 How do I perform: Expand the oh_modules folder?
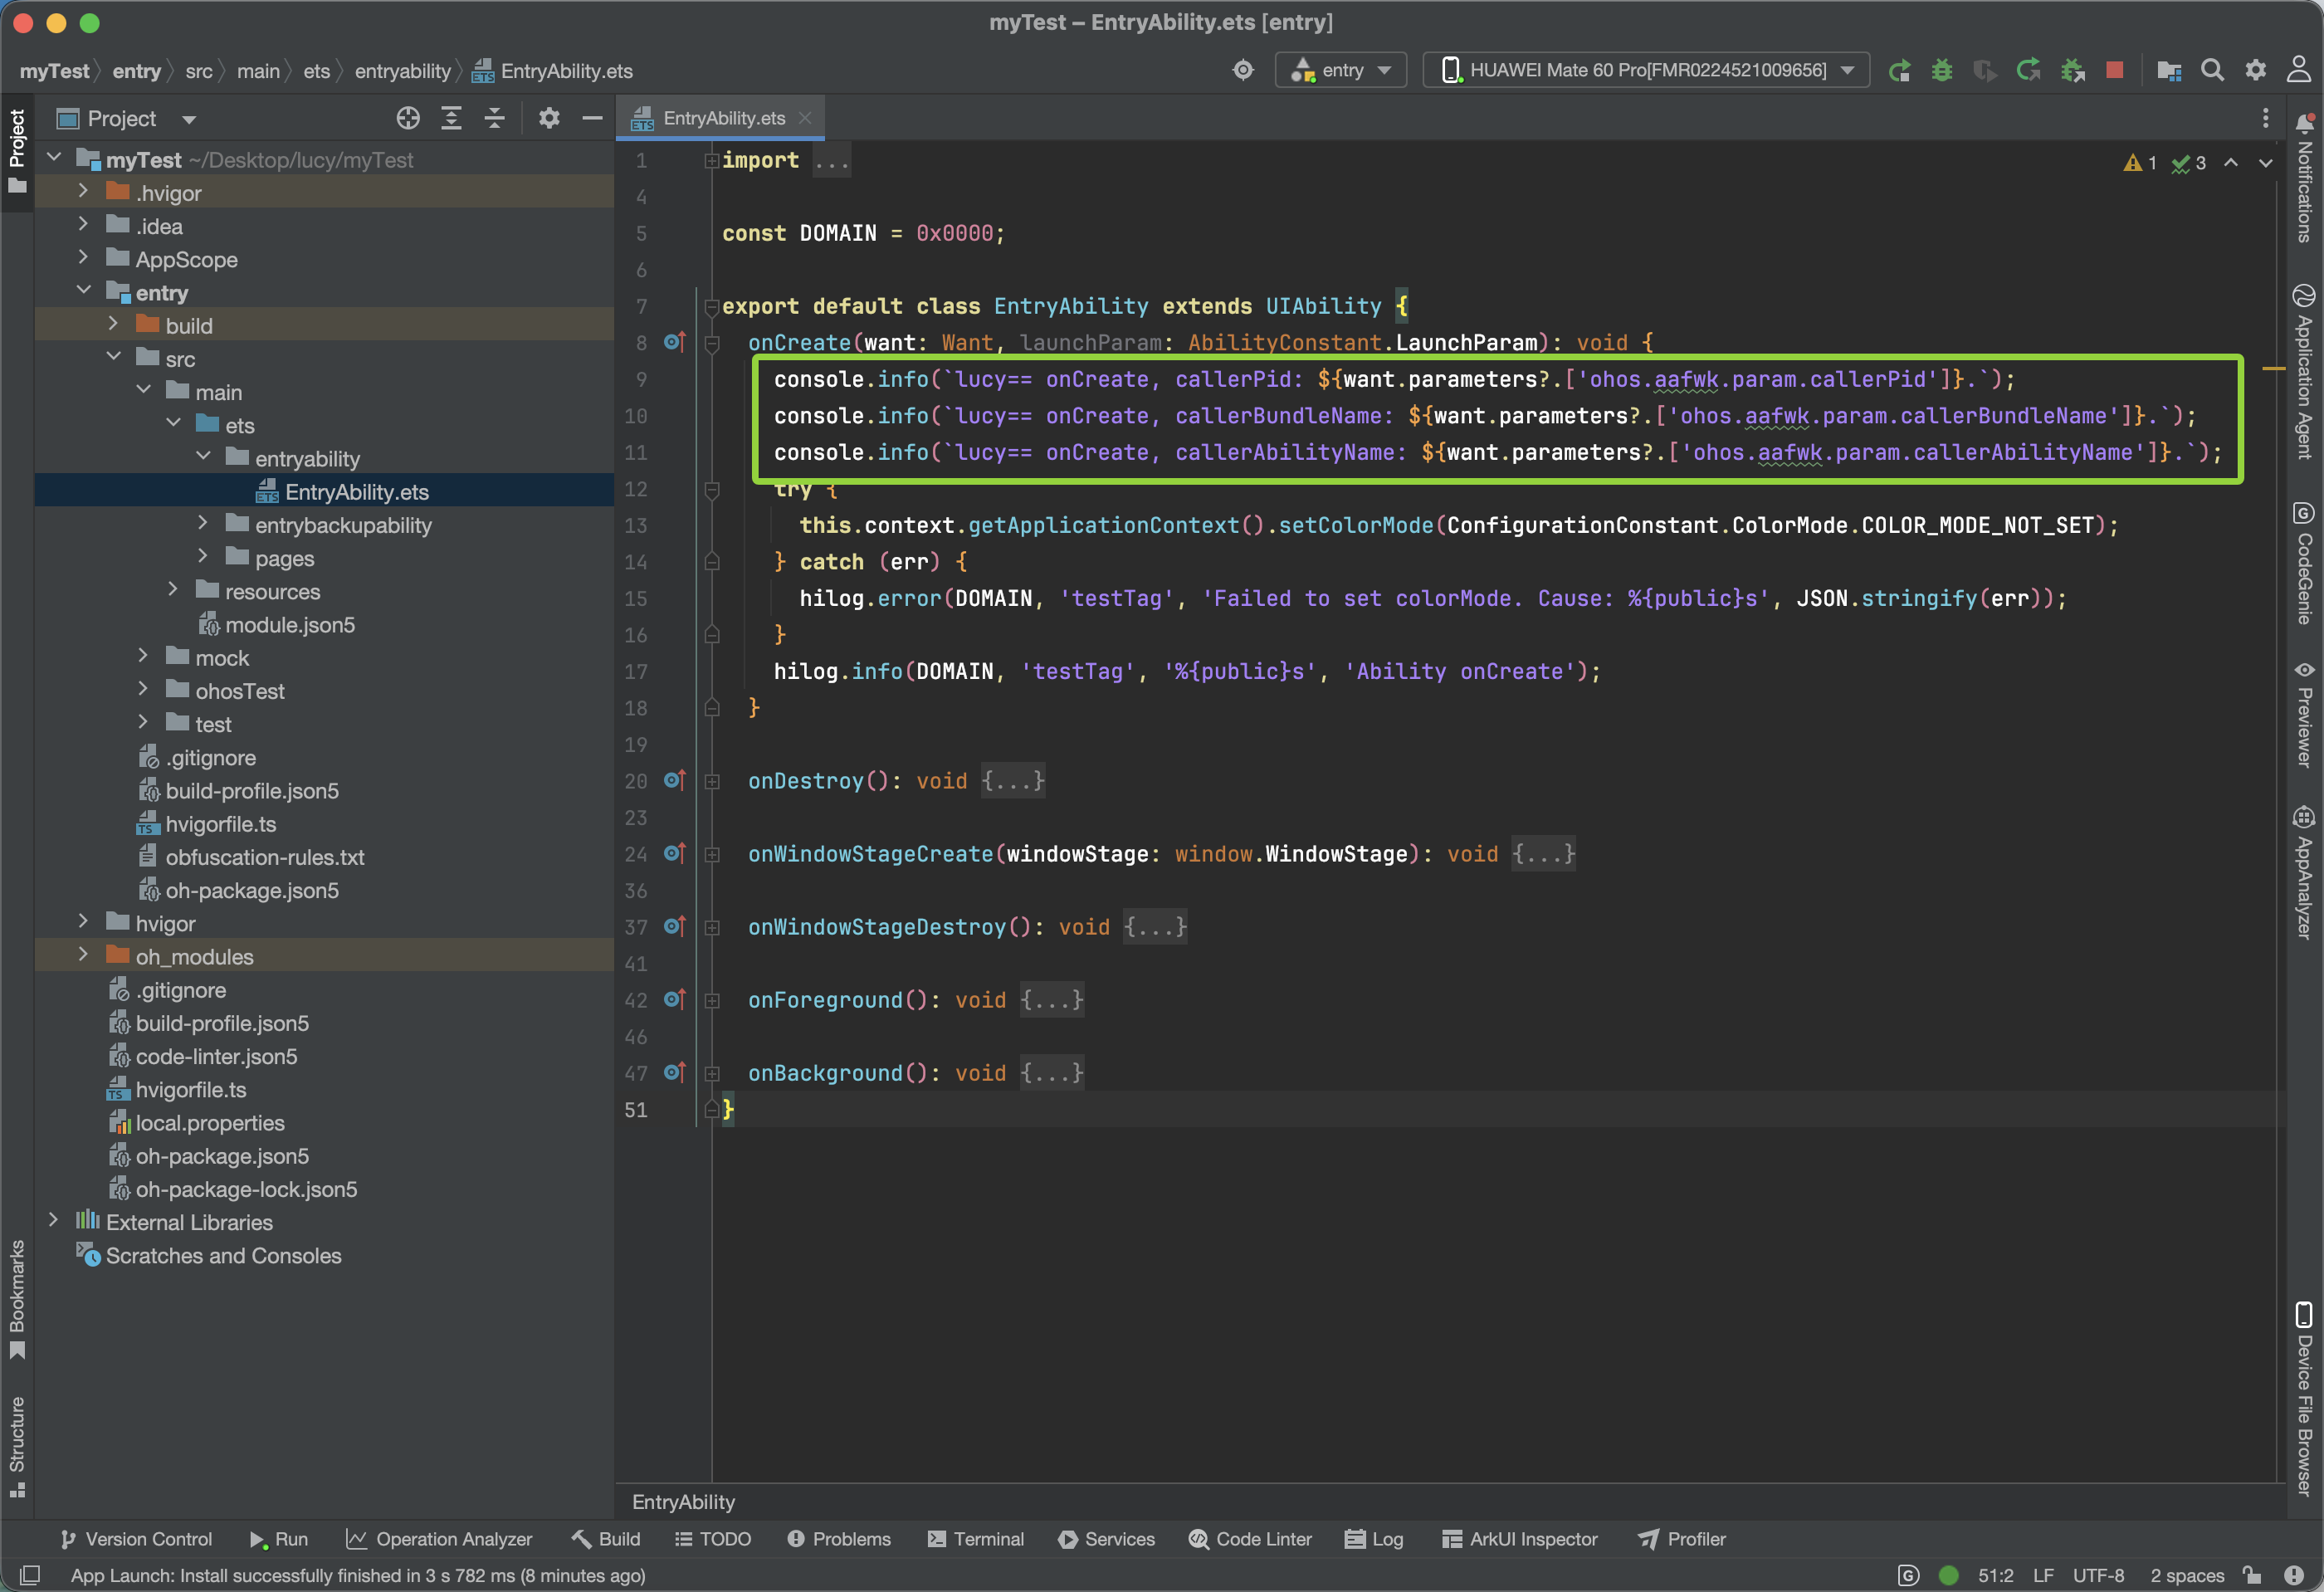click(83, 956)
